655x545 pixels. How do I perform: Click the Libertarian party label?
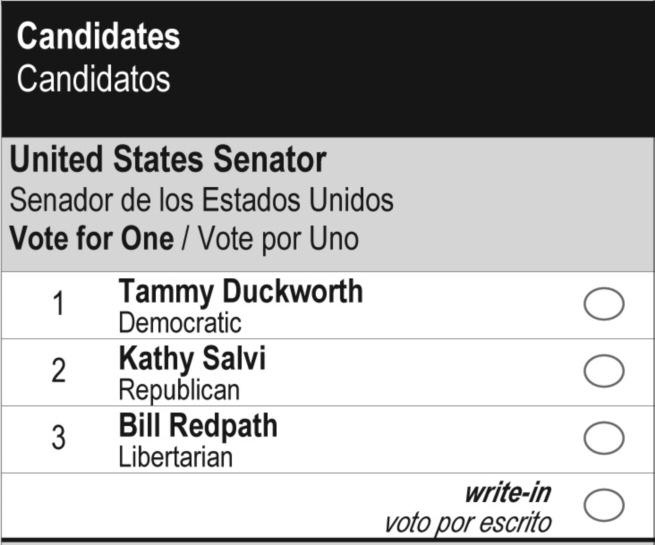click(x=175, y=458)
